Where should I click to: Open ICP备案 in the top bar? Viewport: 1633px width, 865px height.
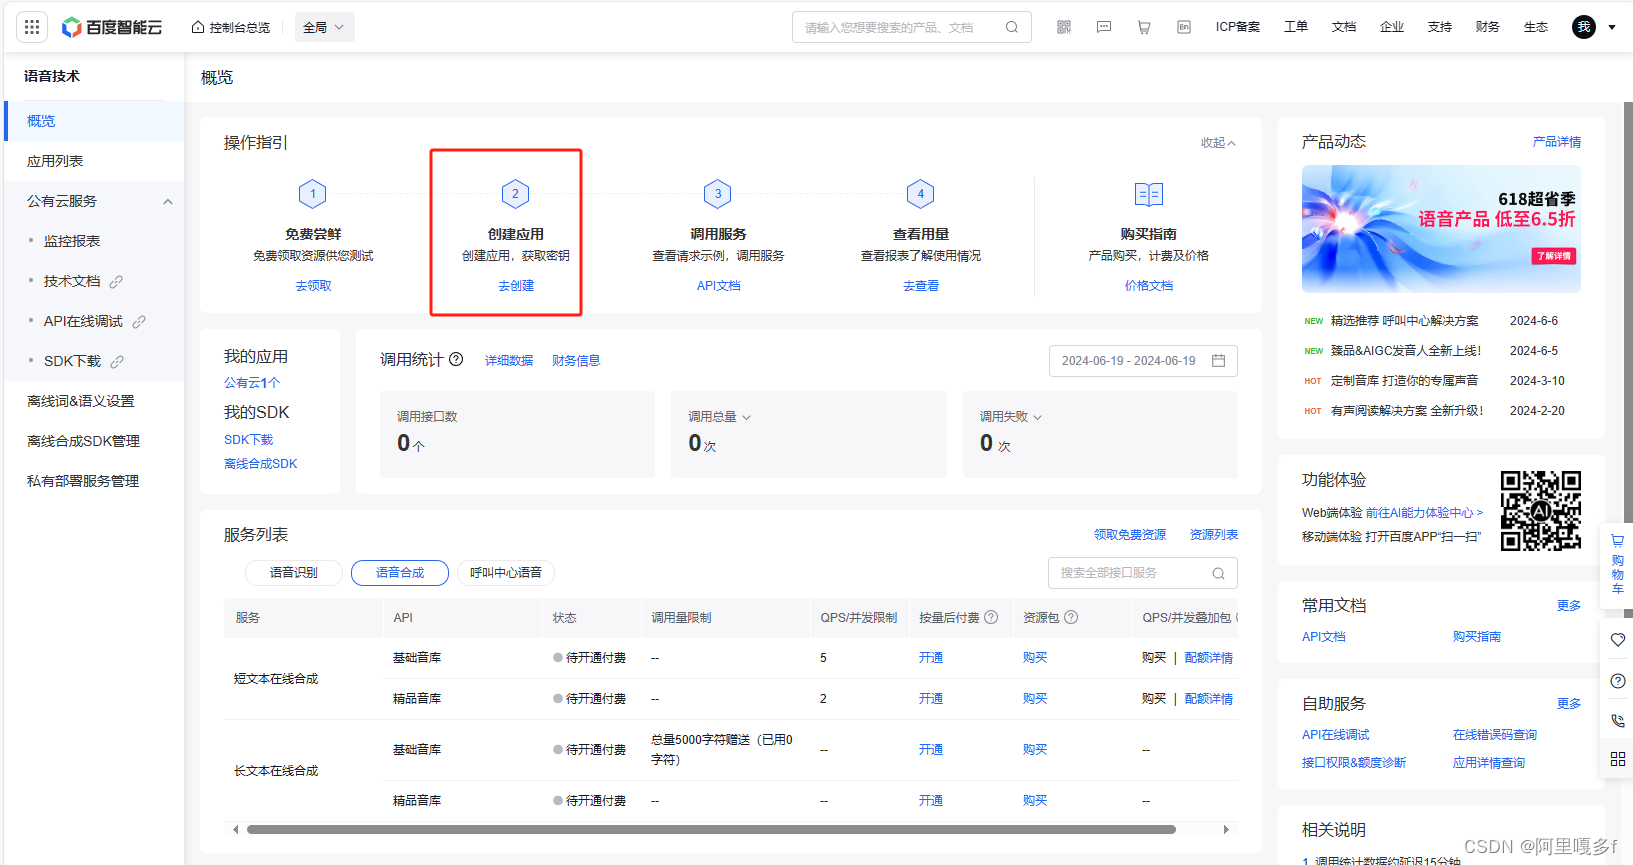click(1238, 27)
